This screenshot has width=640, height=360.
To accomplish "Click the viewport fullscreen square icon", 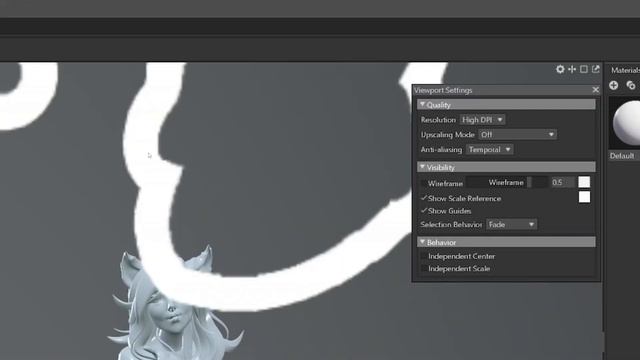I will pos(584,69).
